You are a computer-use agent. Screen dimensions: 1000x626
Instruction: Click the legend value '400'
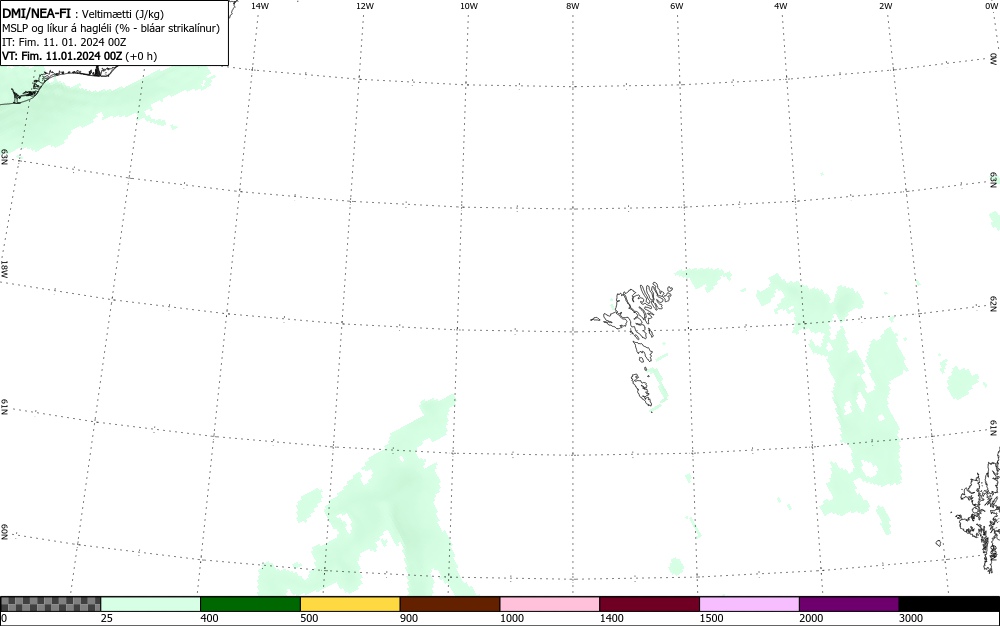[209, 618]
